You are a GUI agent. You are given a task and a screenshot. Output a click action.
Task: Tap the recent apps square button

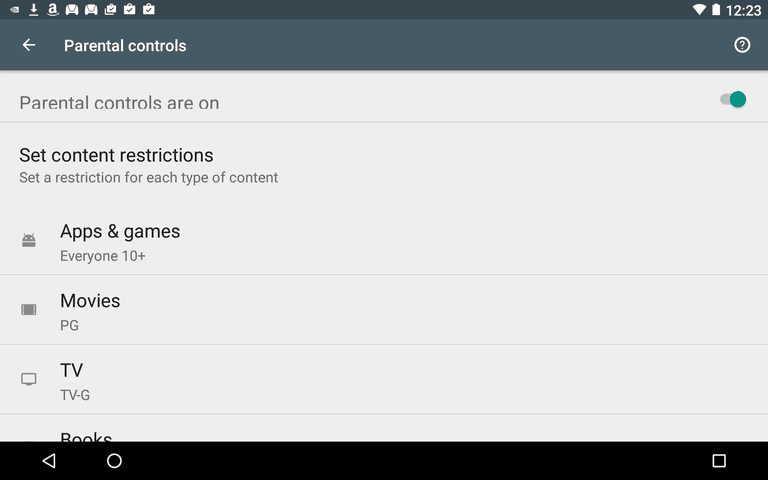point(719,460)
